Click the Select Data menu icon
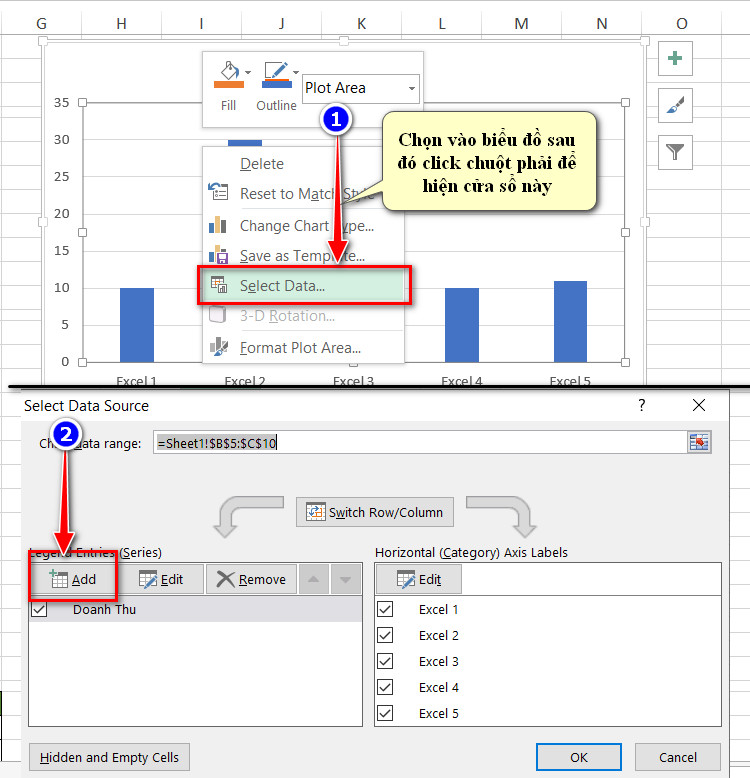750x778 pixels. coord(219,285)
